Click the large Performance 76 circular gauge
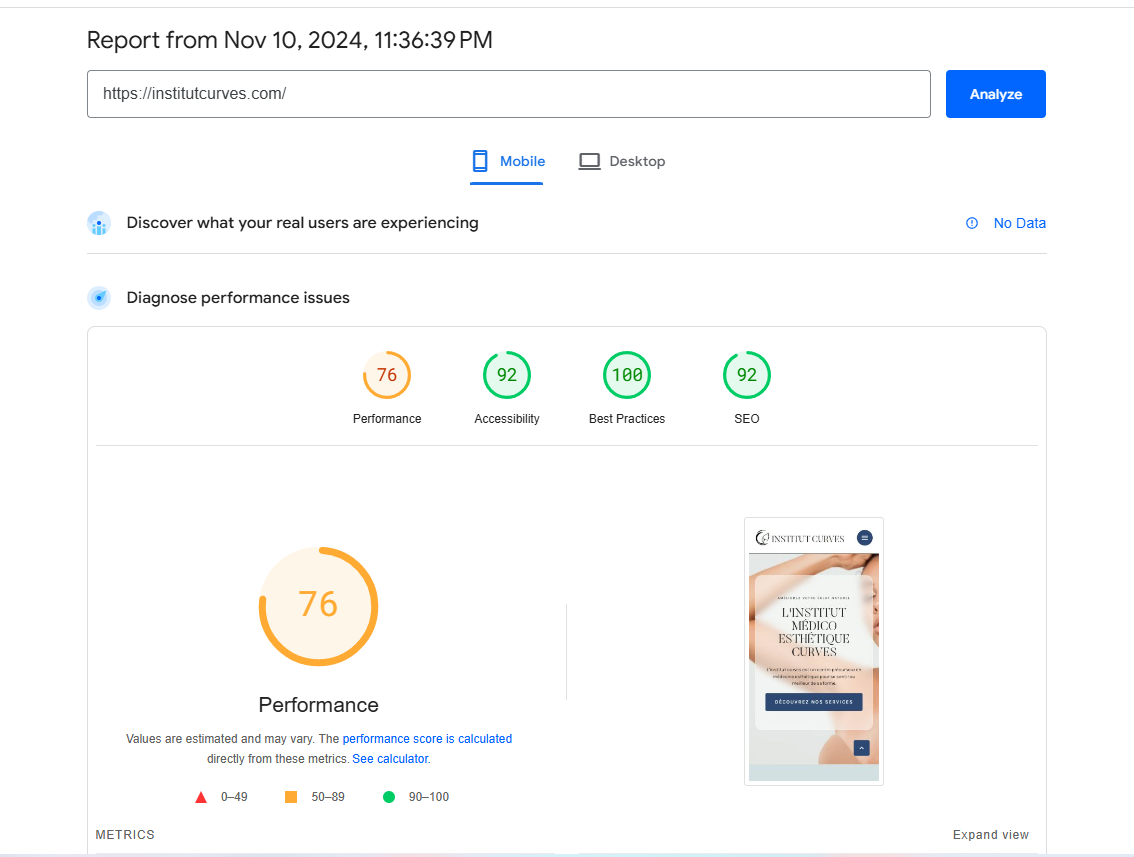Image resolution: width=1134 pixels, height=857 pixels. [318, 606]
